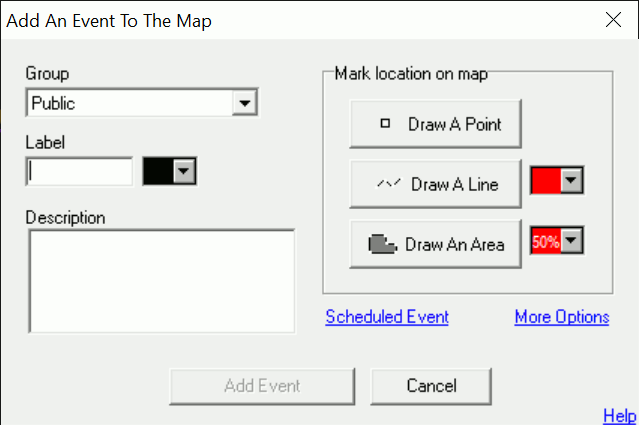The image size is (639, 425).
Task: Click the zigzag line icon
Action: click(x=387, y=184)
